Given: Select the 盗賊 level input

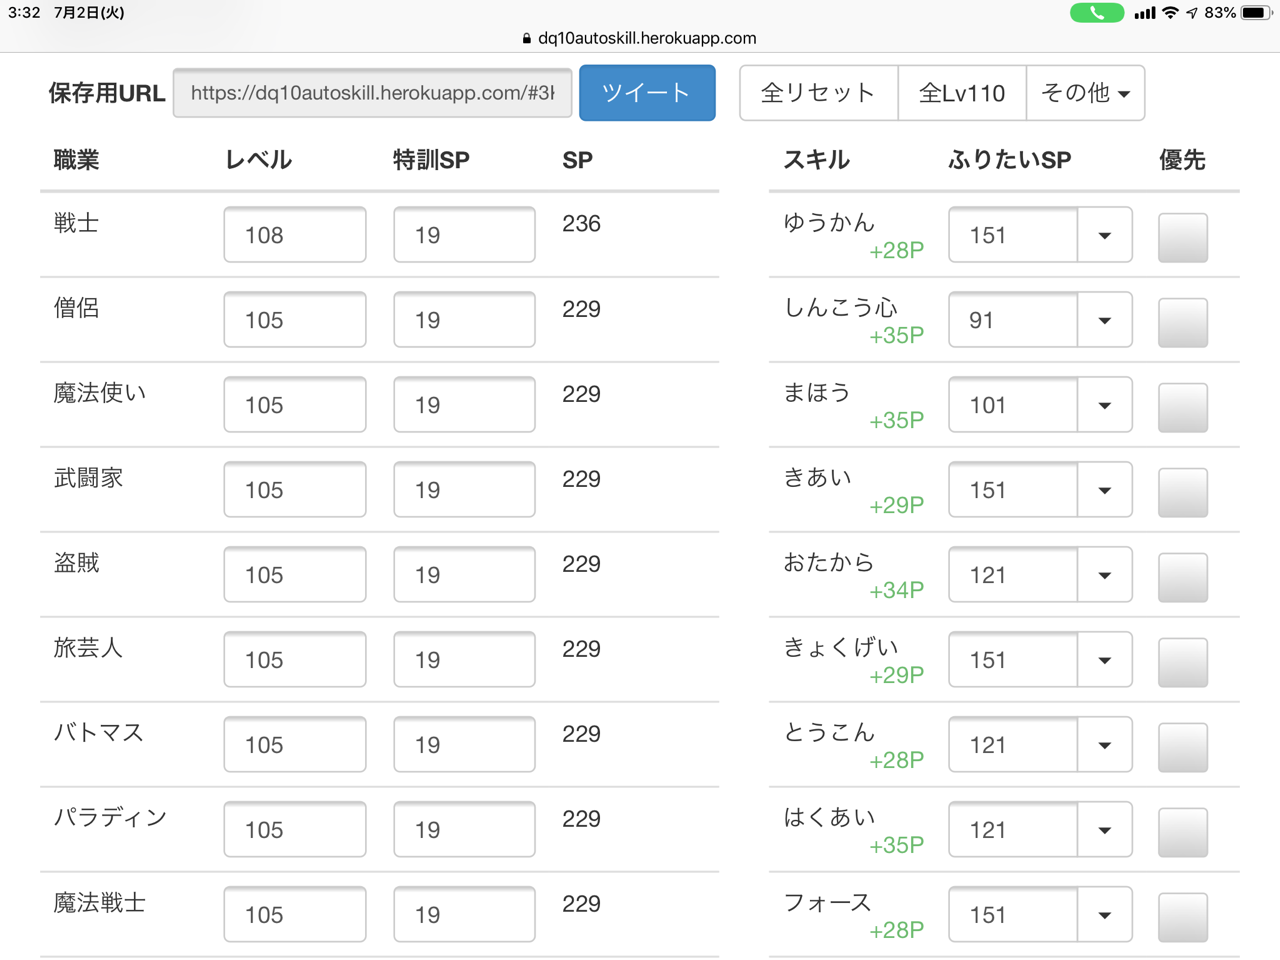Looking at the screenshot, I should tap(295, 575).
